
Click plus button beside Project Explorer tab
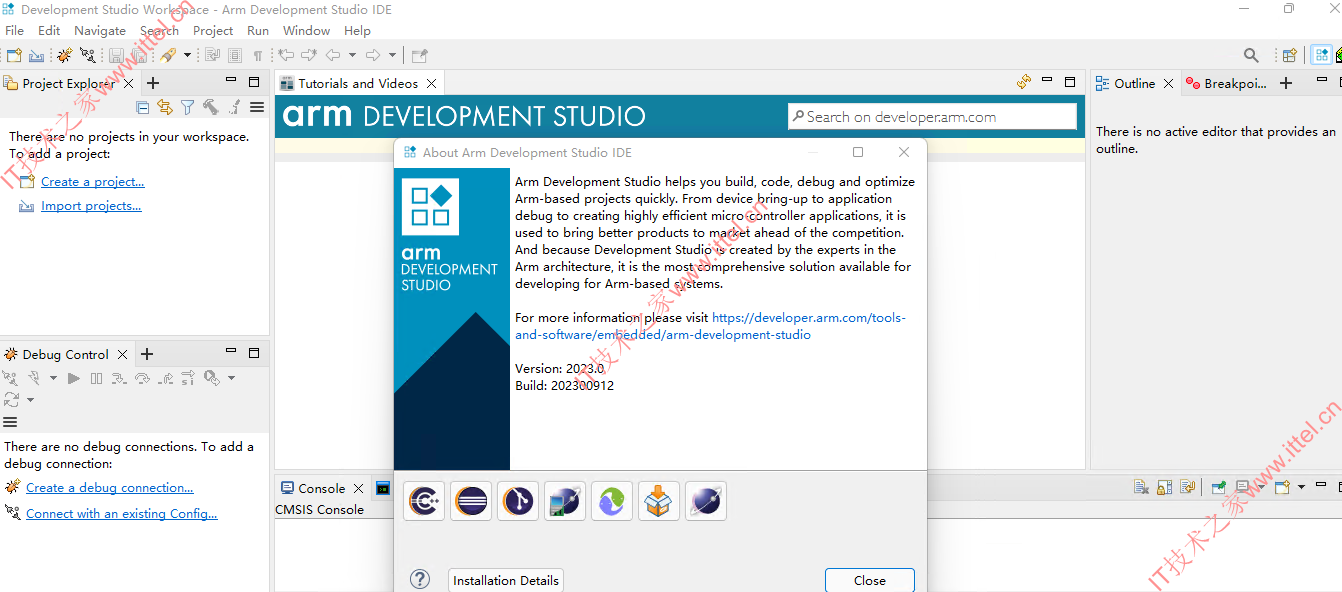153,83
